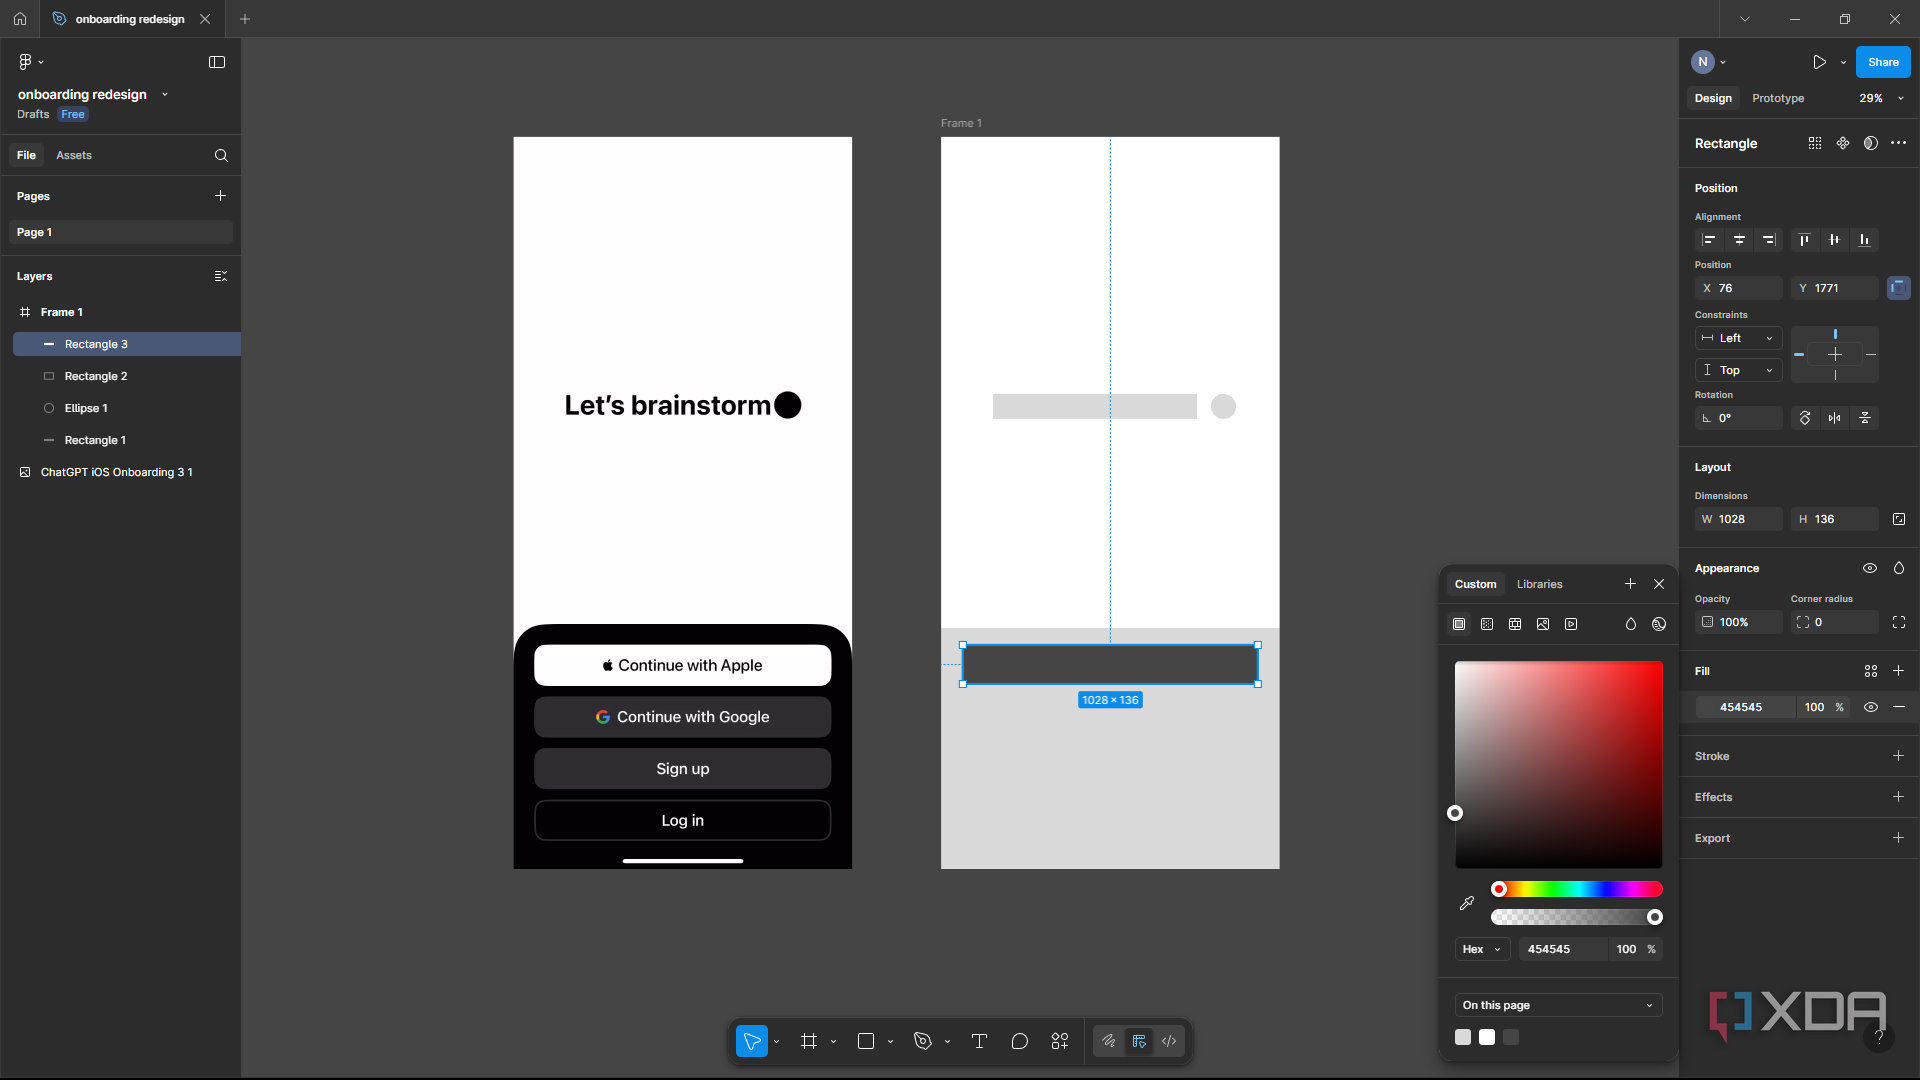This screenshot has height=1080, width=1920.
Task: Select the Comment tool
Action: (x=1019, y=1041)
